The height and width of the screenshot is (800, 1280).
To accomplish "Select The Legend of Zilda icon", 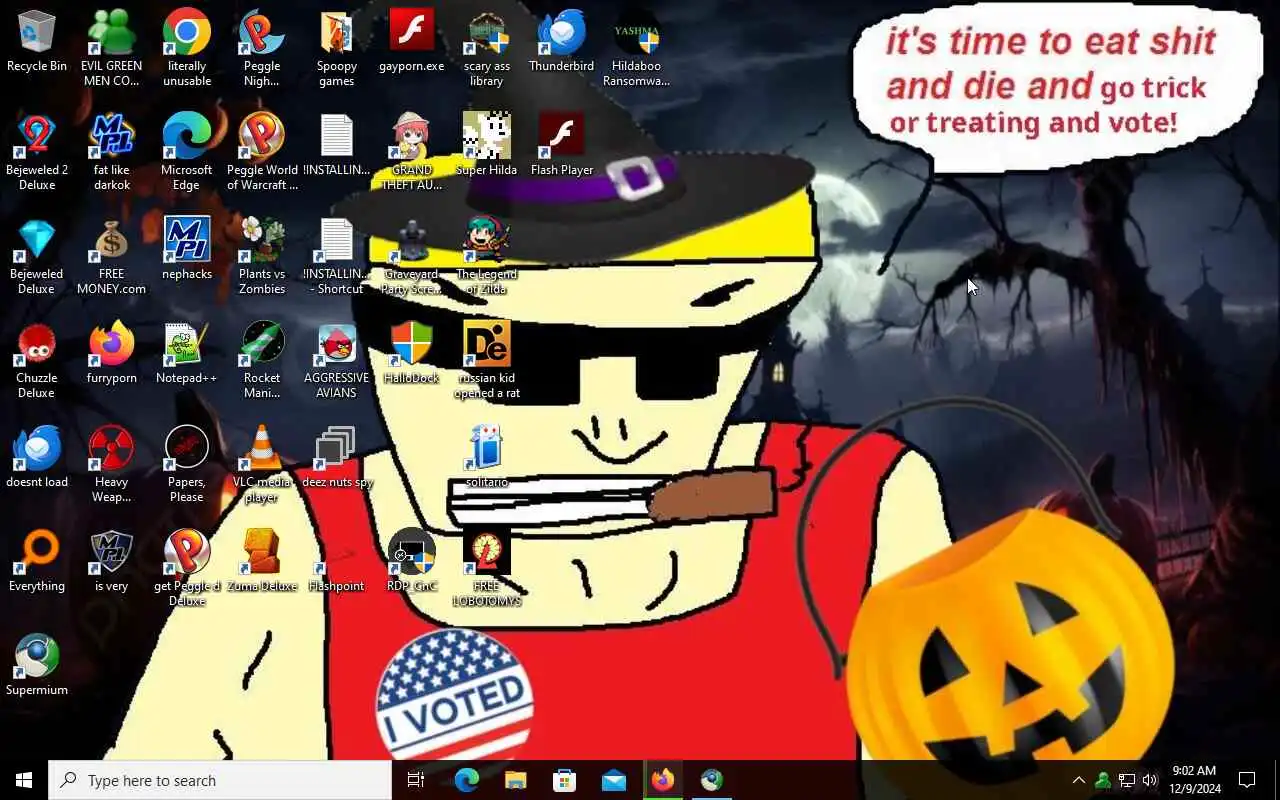I will (487, 256).
